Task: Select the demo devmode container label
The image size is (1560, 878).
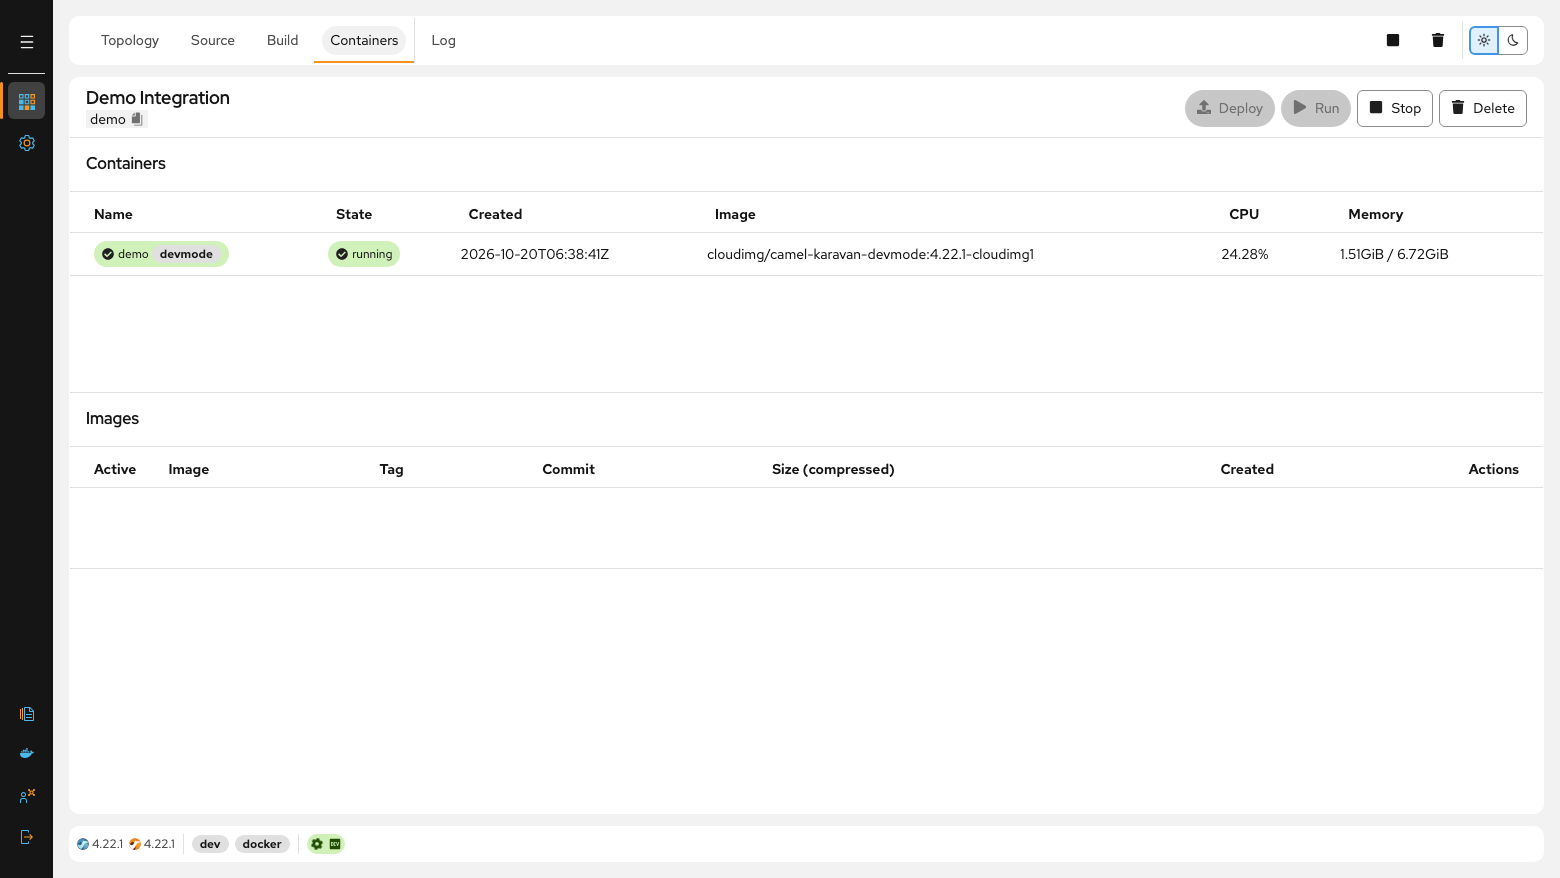Action: pyautogui.click(x=161, y=254)
